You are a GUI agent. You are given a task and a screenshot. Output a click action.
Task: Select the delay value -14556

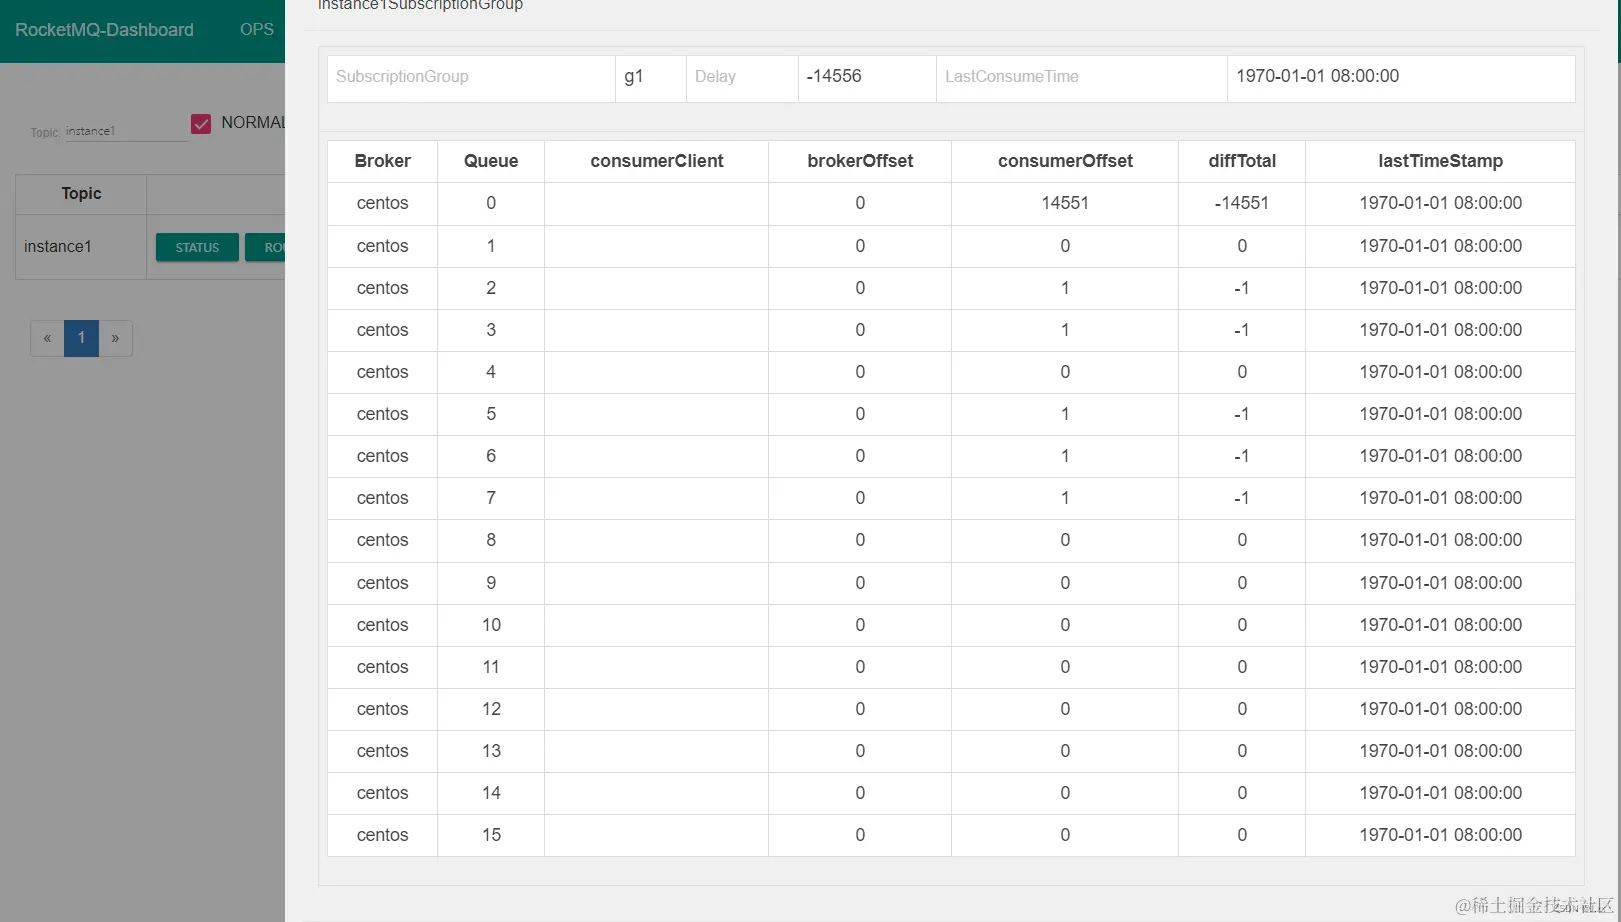tap(834, 76)
